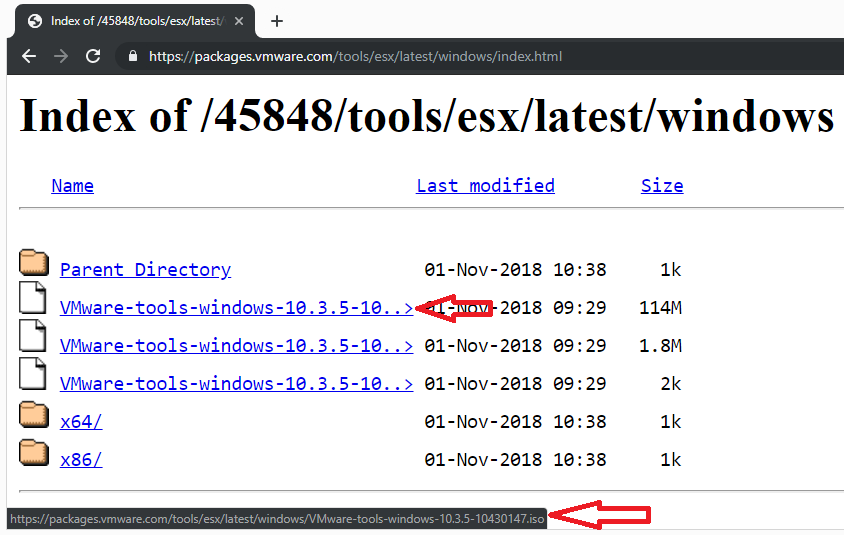
Task: Click the file icon of the 2k file
Action: coord(32,373)
